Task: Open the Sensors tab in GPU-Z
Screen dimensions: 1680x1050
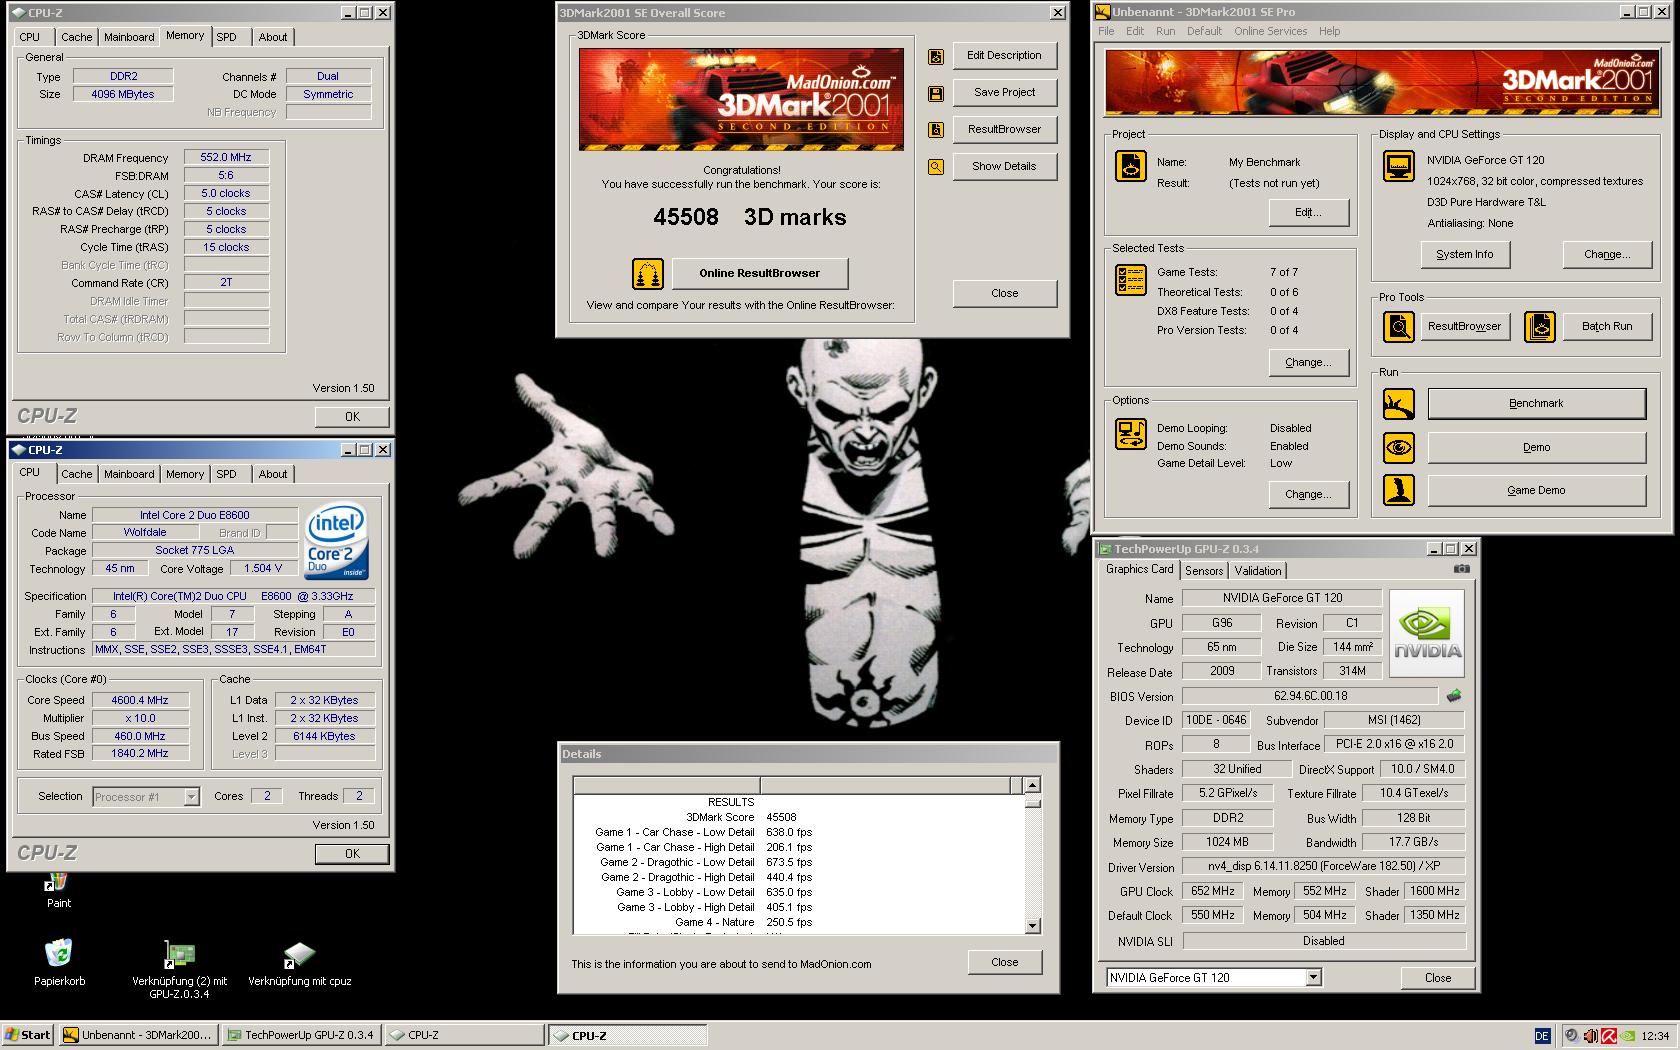Action: click(1204, 570)
